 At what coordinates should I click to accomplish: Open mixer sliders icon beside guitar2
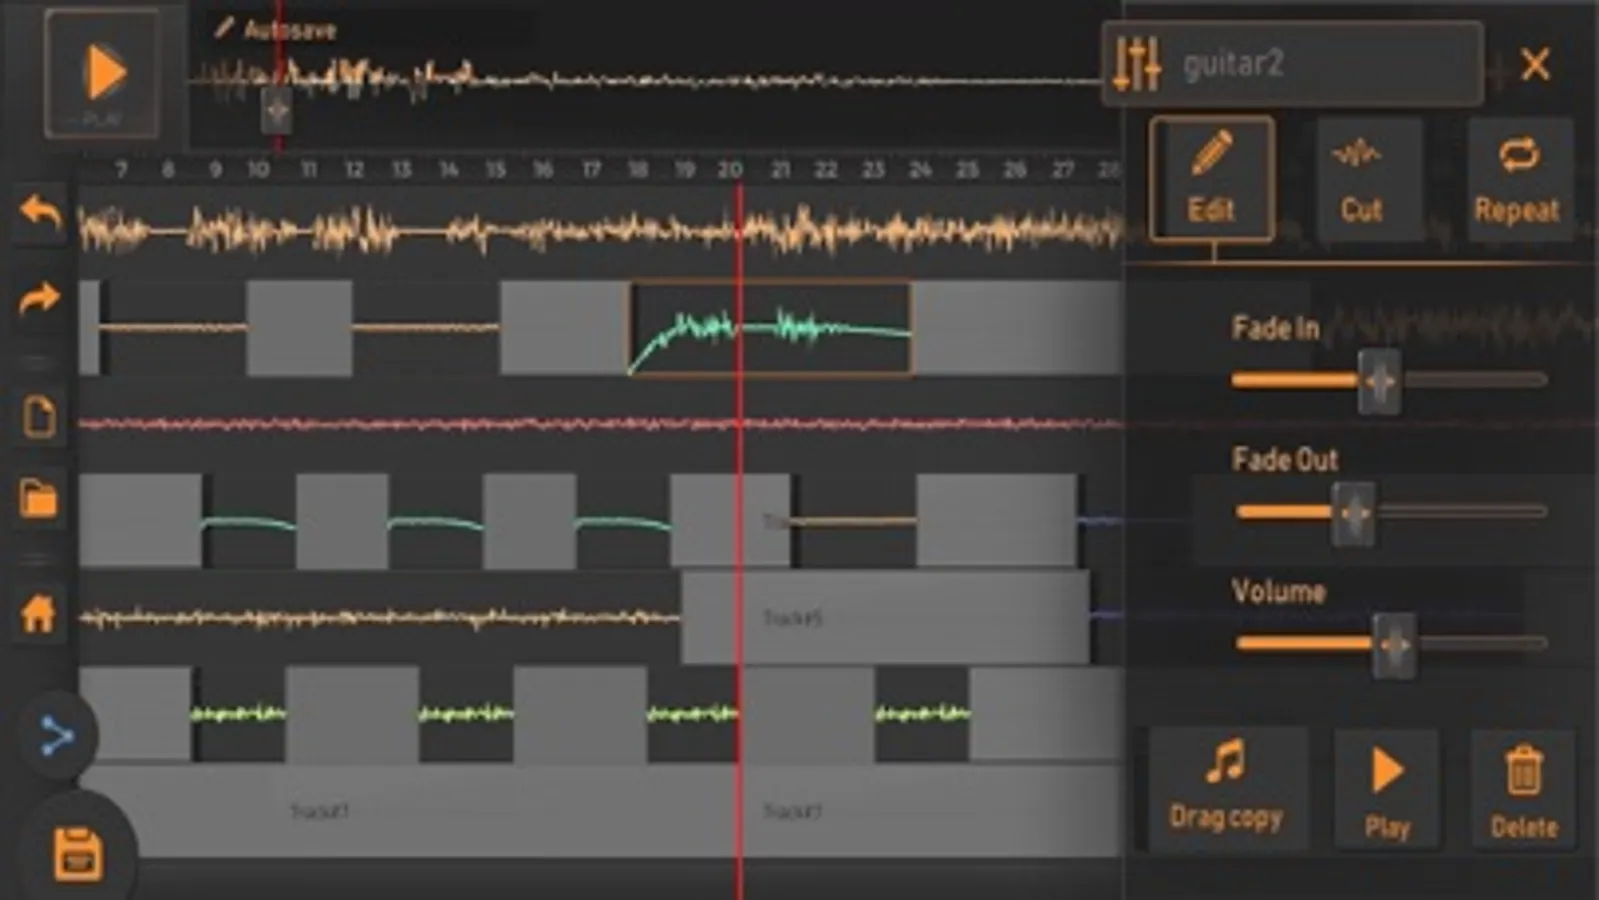pyautogui.click(x=1137, y=64)
